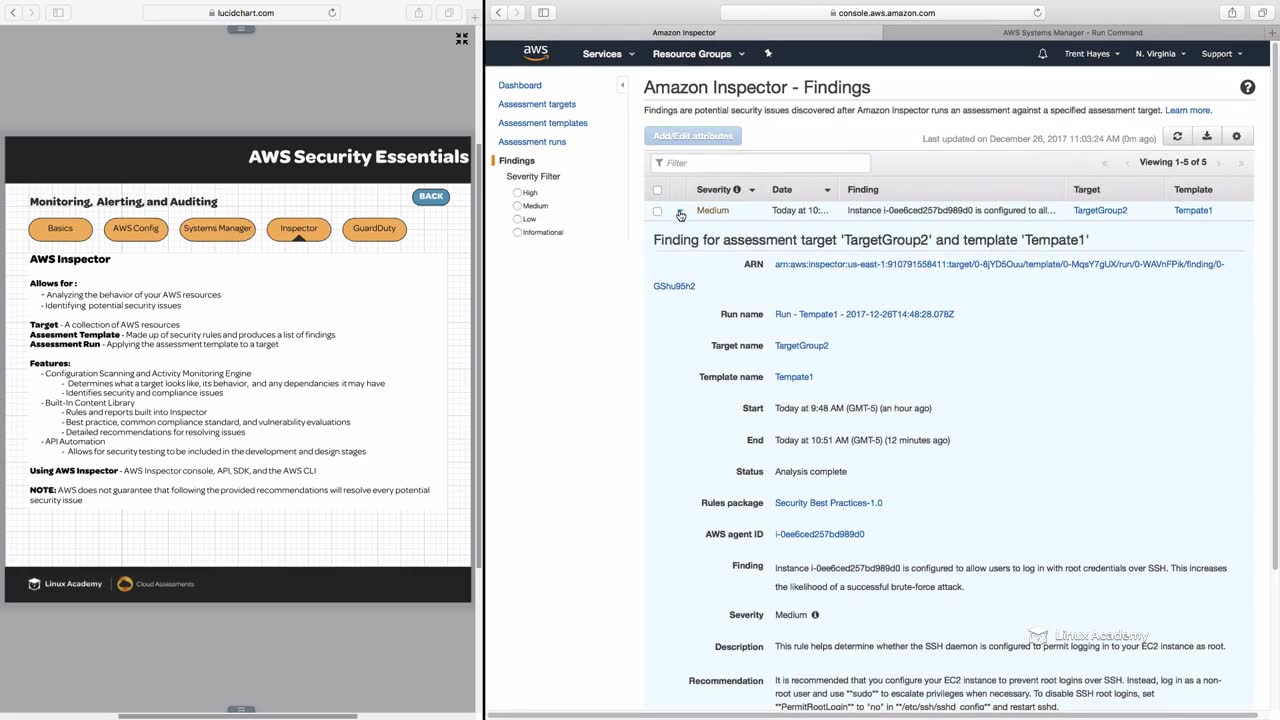Go back in the AWS console Safari window

498,13
